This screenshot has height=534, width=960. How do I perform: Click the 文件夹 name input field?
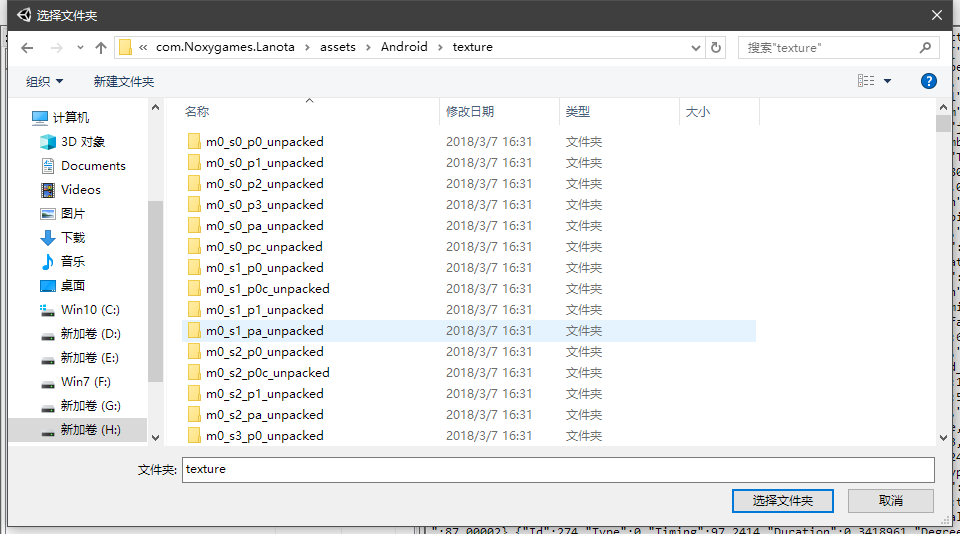[x=558, y=470]
